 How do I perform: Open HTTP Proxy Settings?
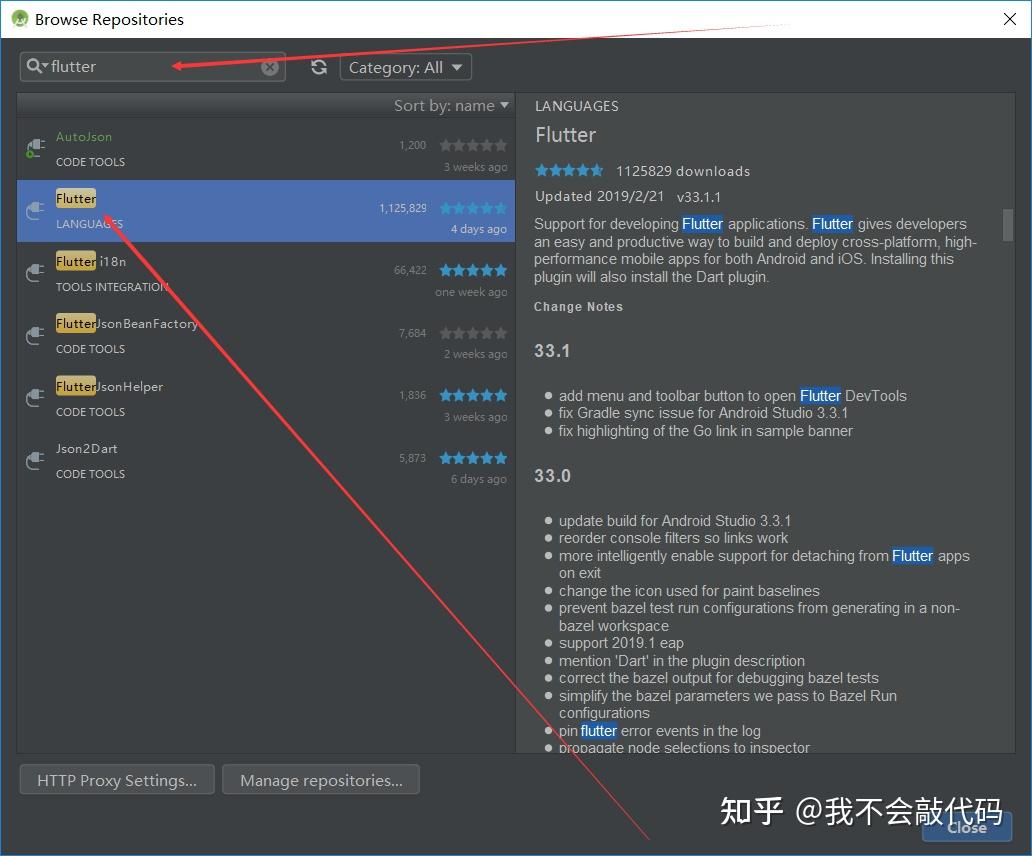tap(116, 779)
